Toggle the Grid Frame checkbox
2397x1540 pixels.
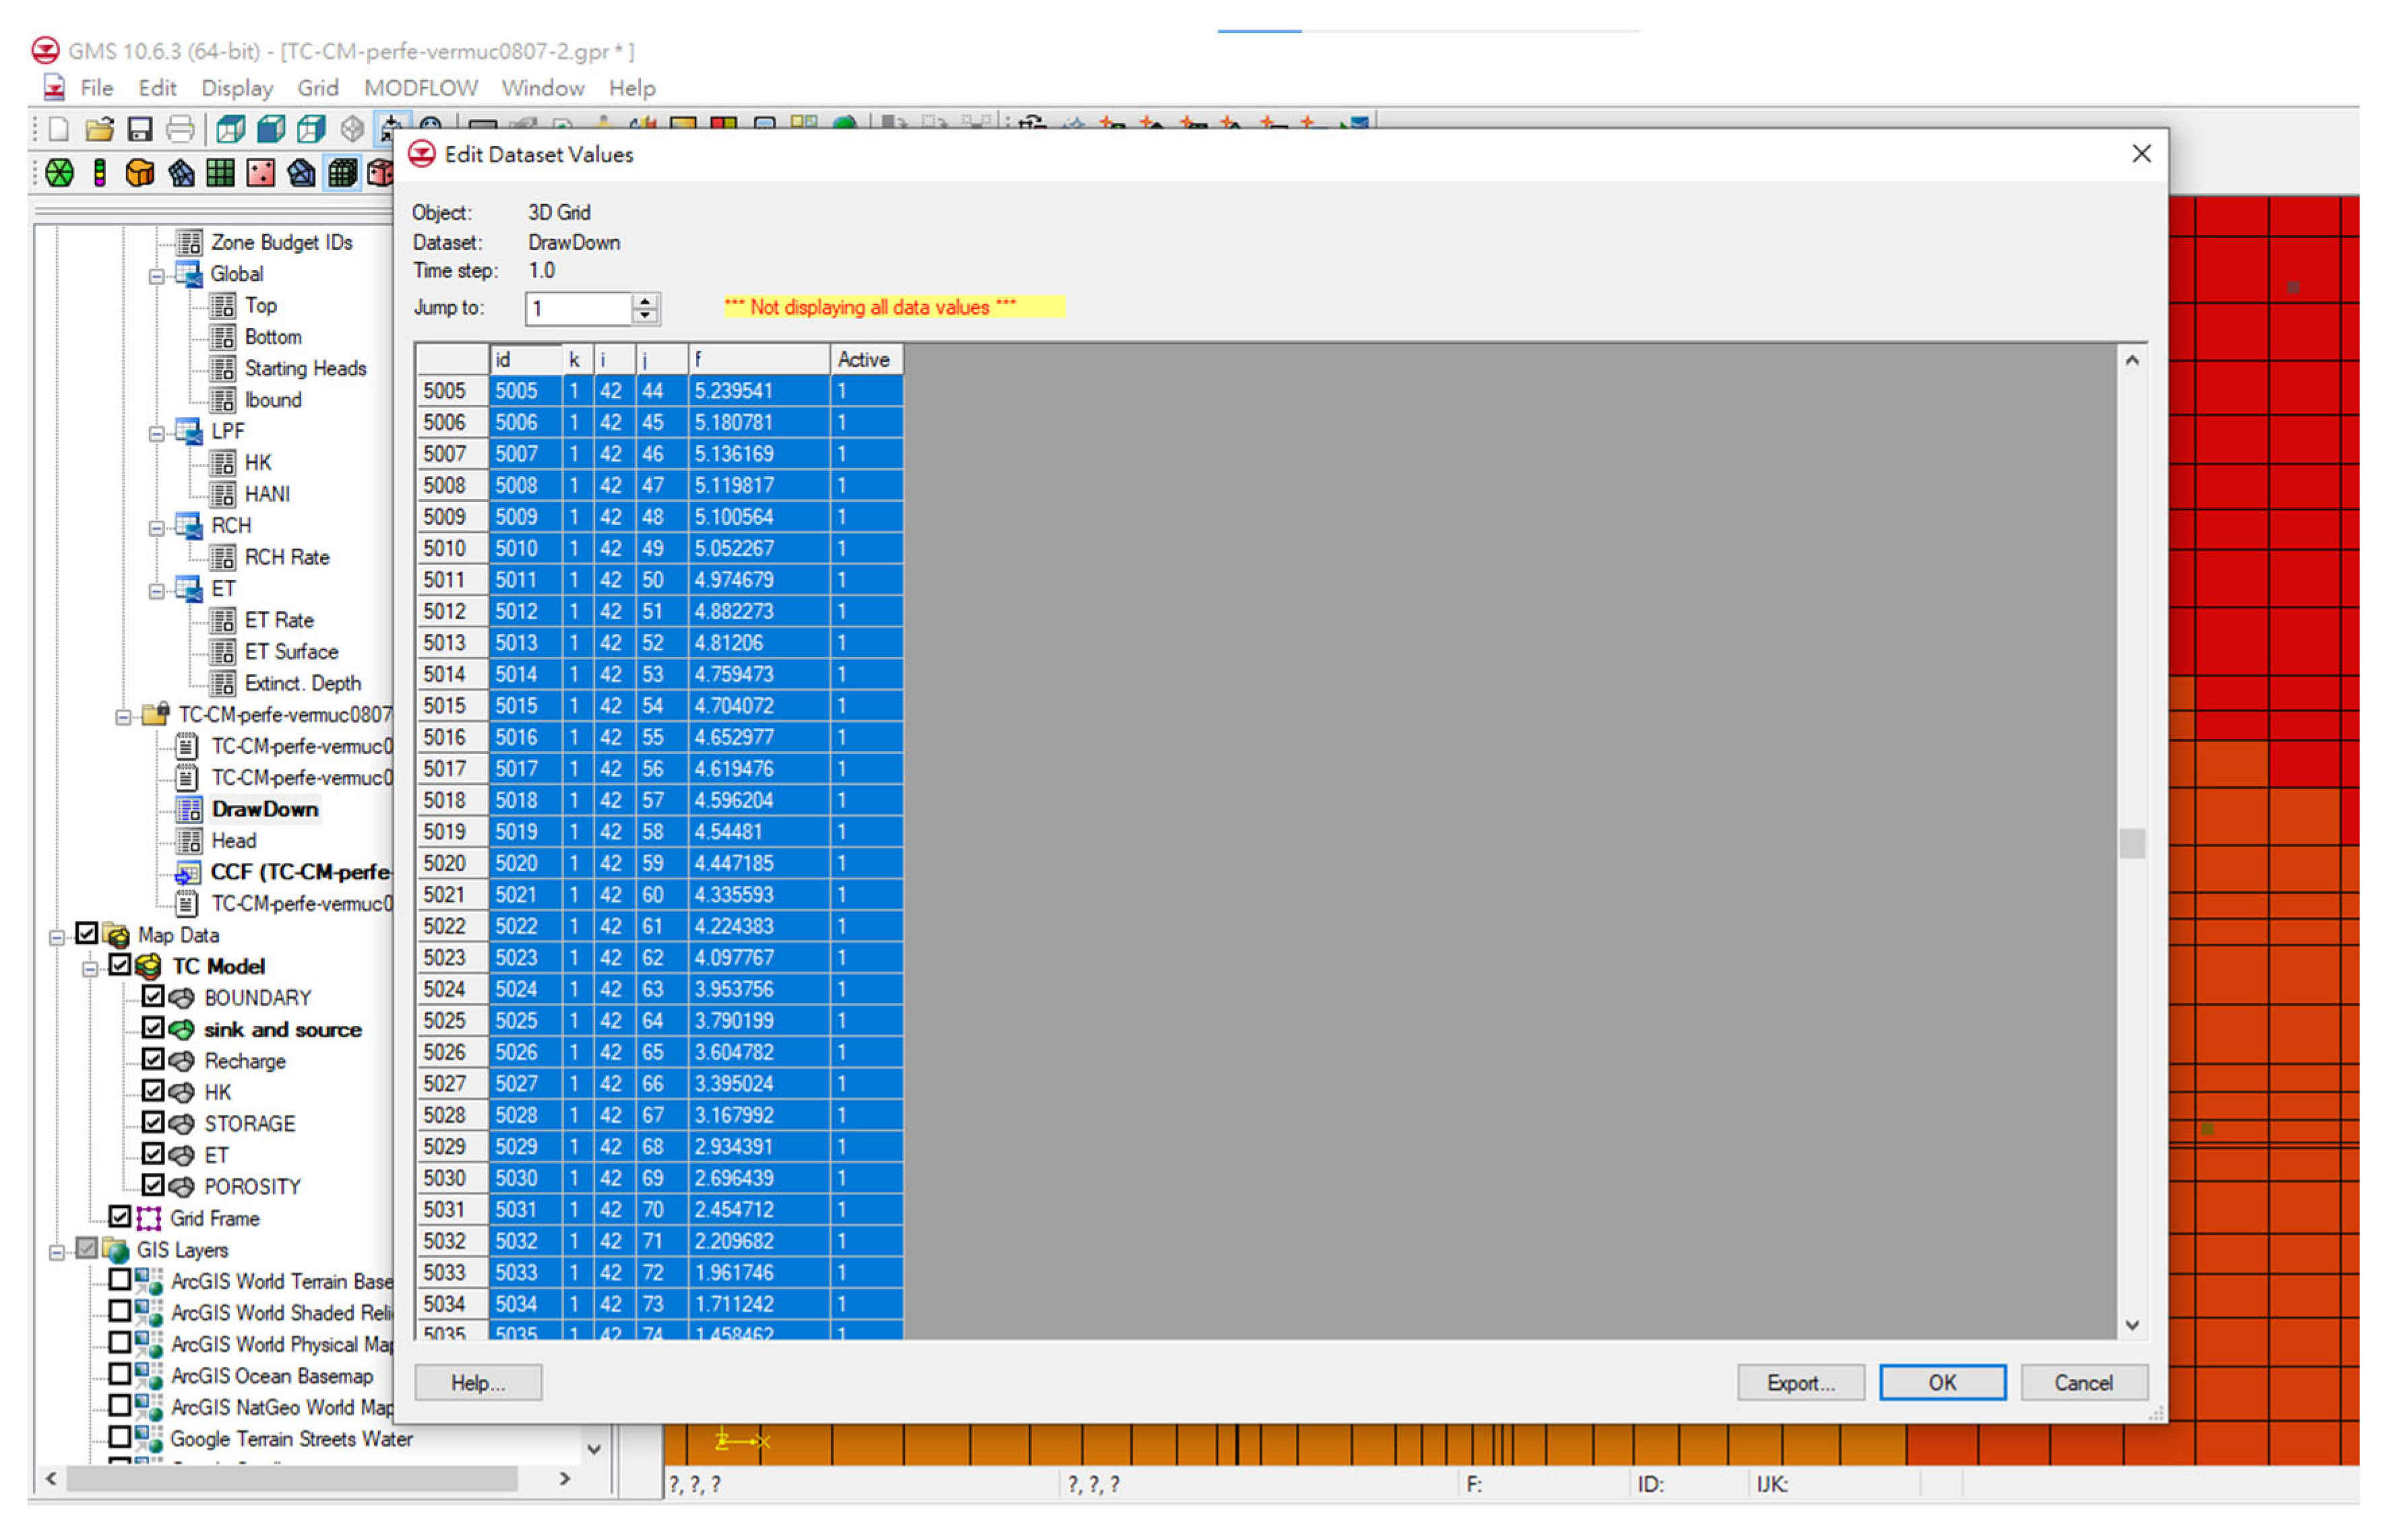pos(120,1217)
